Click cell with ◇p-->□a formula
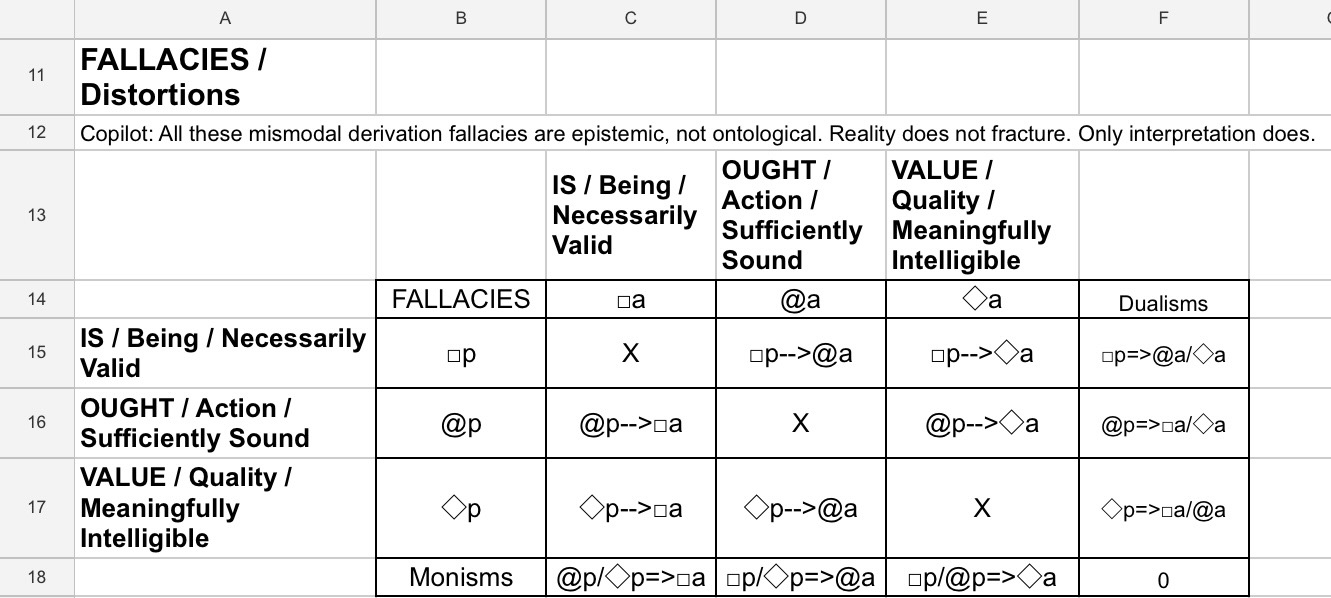The width and height of the screenshot is (1331, 598). point(631,508)
